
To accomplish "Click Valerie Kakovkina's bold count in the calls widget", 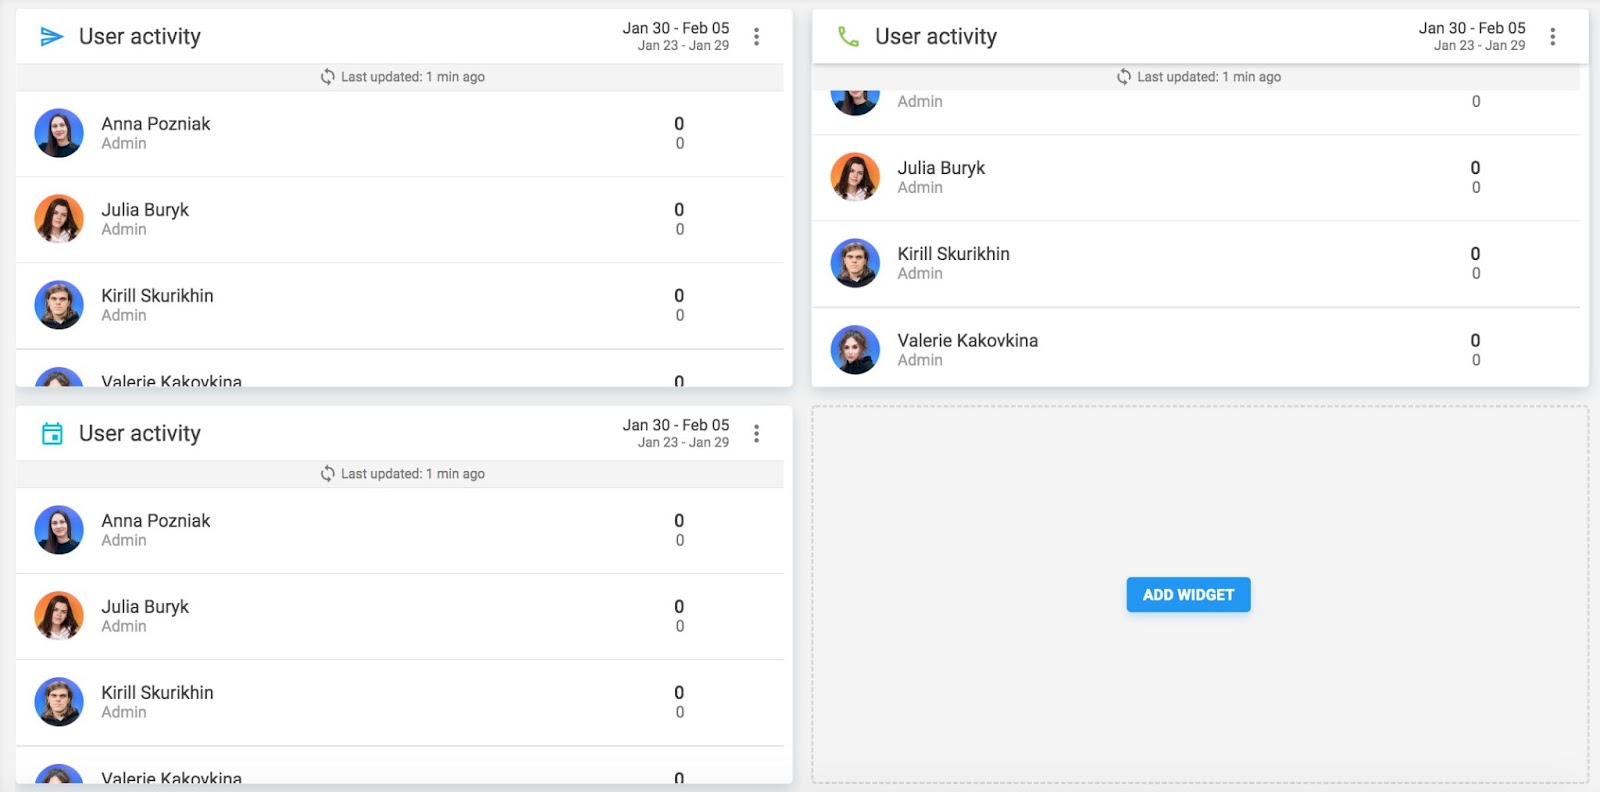I will [x=1475, y=341].
